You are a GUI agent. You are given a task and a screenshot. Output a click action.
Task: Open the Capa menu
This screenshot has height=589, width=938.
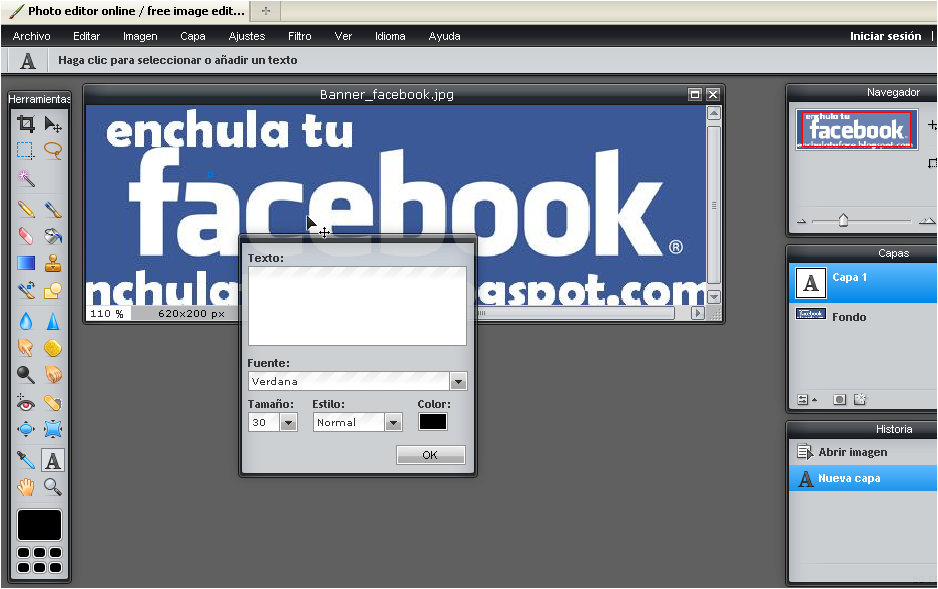[x=193, y=36]
